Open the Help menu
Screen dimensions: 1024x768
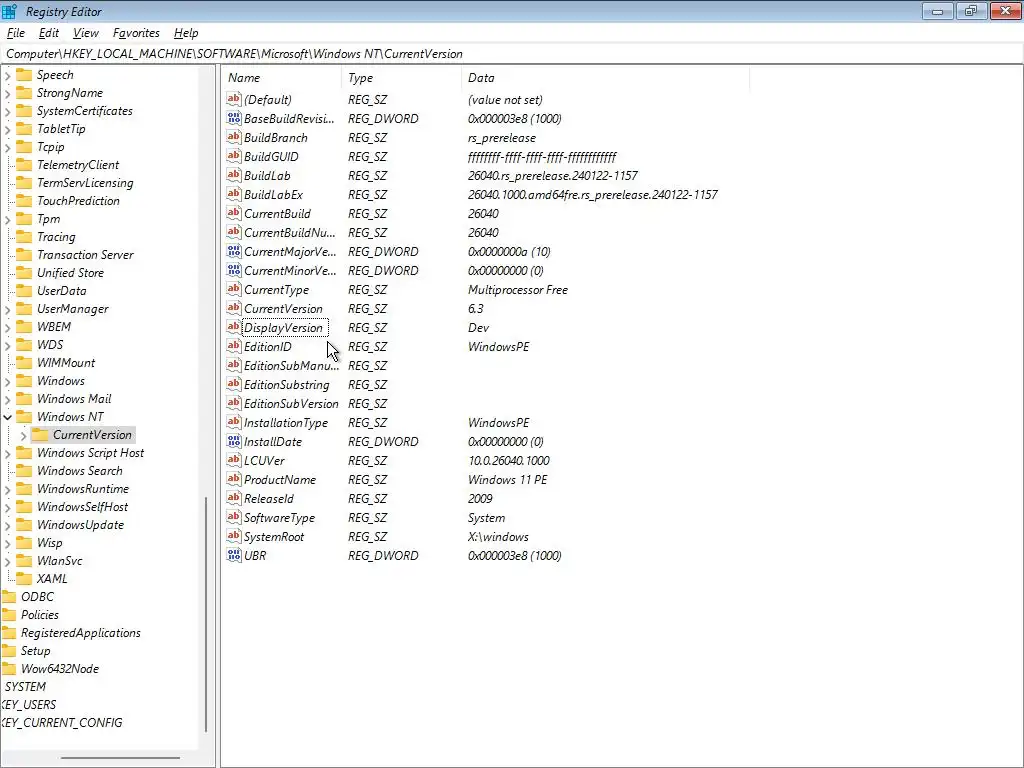pos(186,33)
